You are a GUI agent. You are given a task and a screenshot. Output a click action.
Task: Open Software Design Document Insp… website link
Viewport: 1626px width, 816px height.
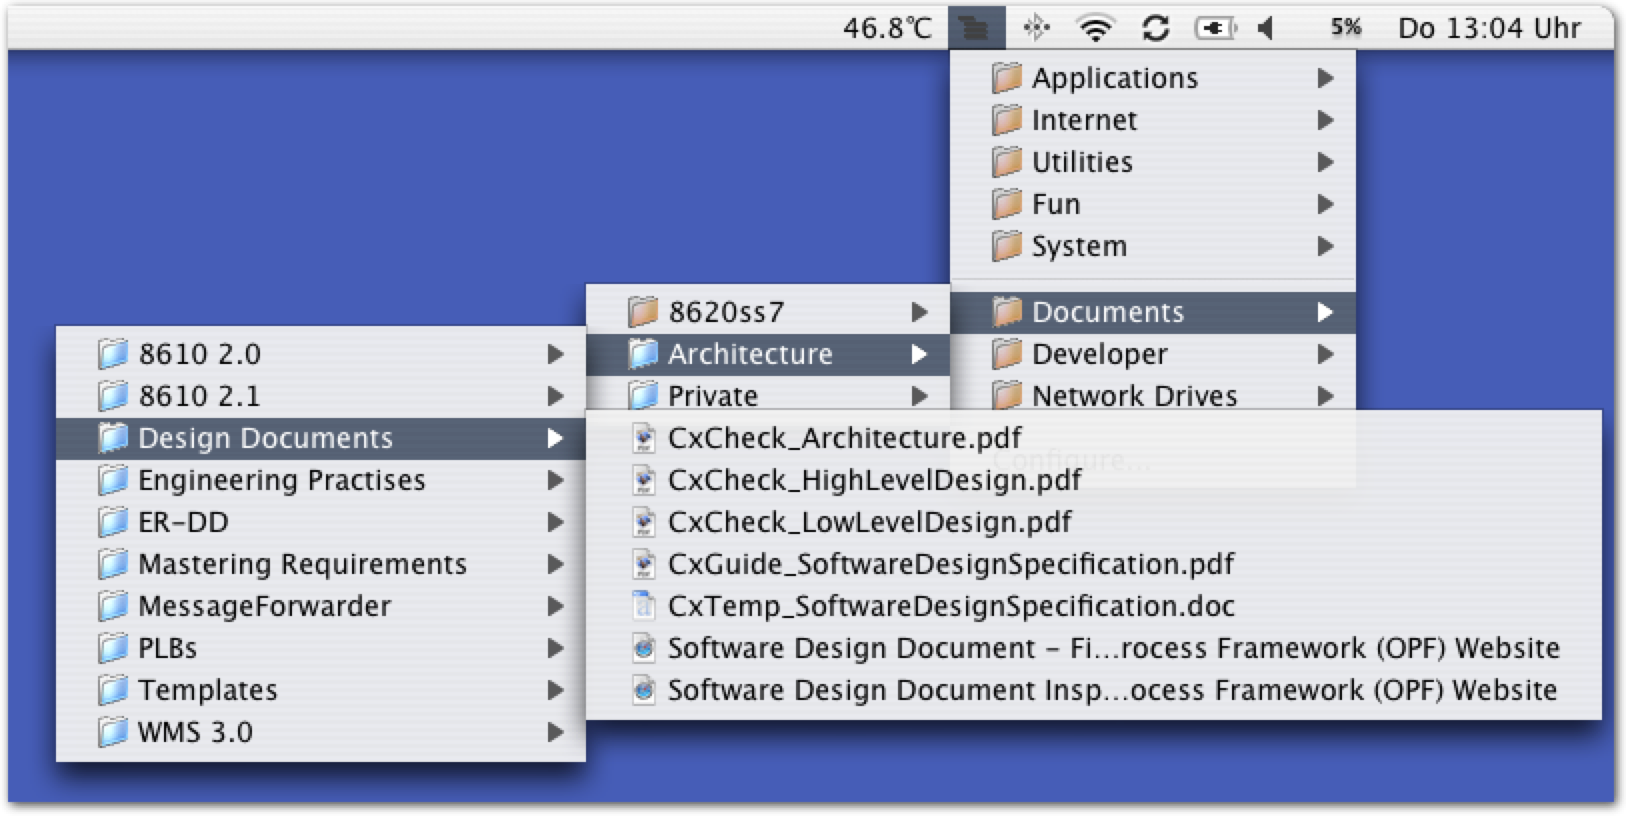[x=1111, y=690]
